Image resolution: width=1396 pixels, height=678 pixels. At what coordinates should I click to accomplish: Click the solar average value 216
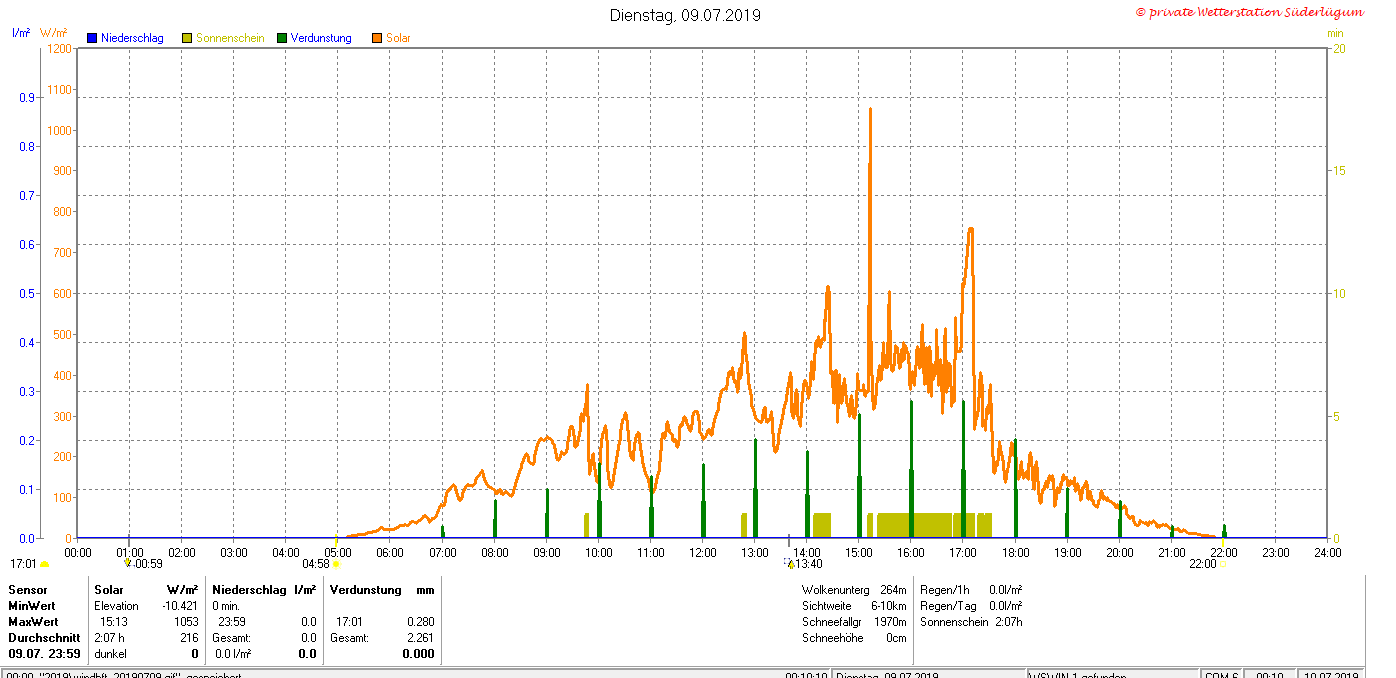190,638
